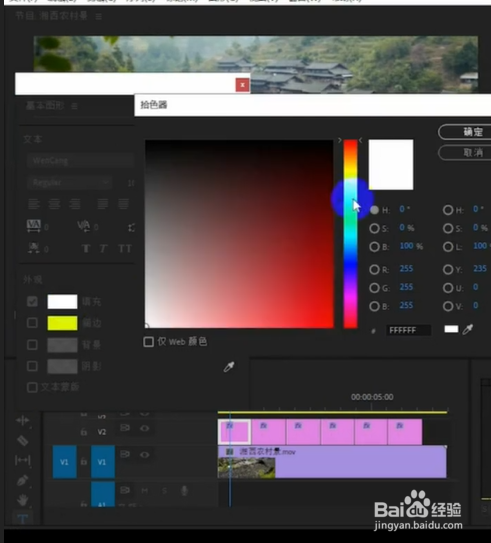The height and width of the screenshot is (543, 491).
Task: Justify text with last line left
Action: pos(102,204)
